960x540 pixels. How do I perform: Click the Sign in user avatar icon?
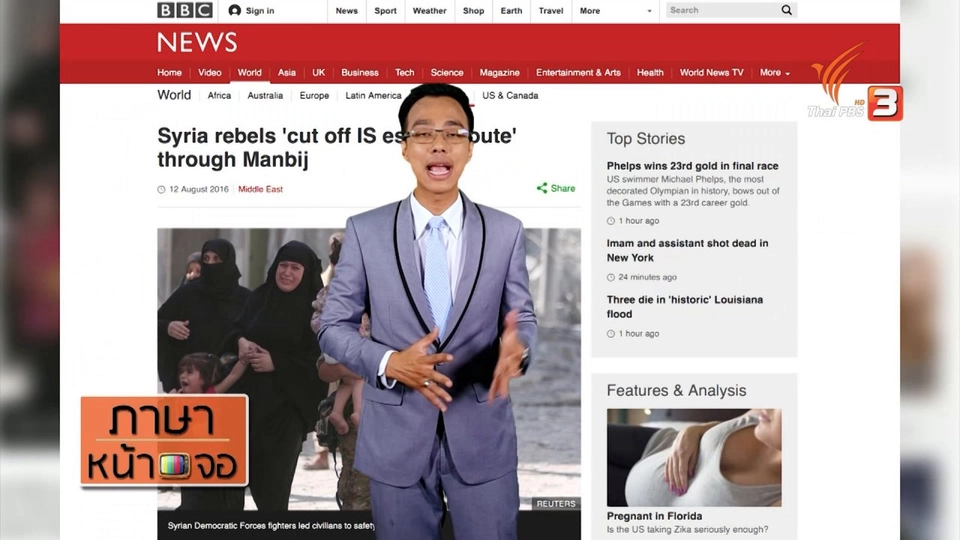[235, 10]
